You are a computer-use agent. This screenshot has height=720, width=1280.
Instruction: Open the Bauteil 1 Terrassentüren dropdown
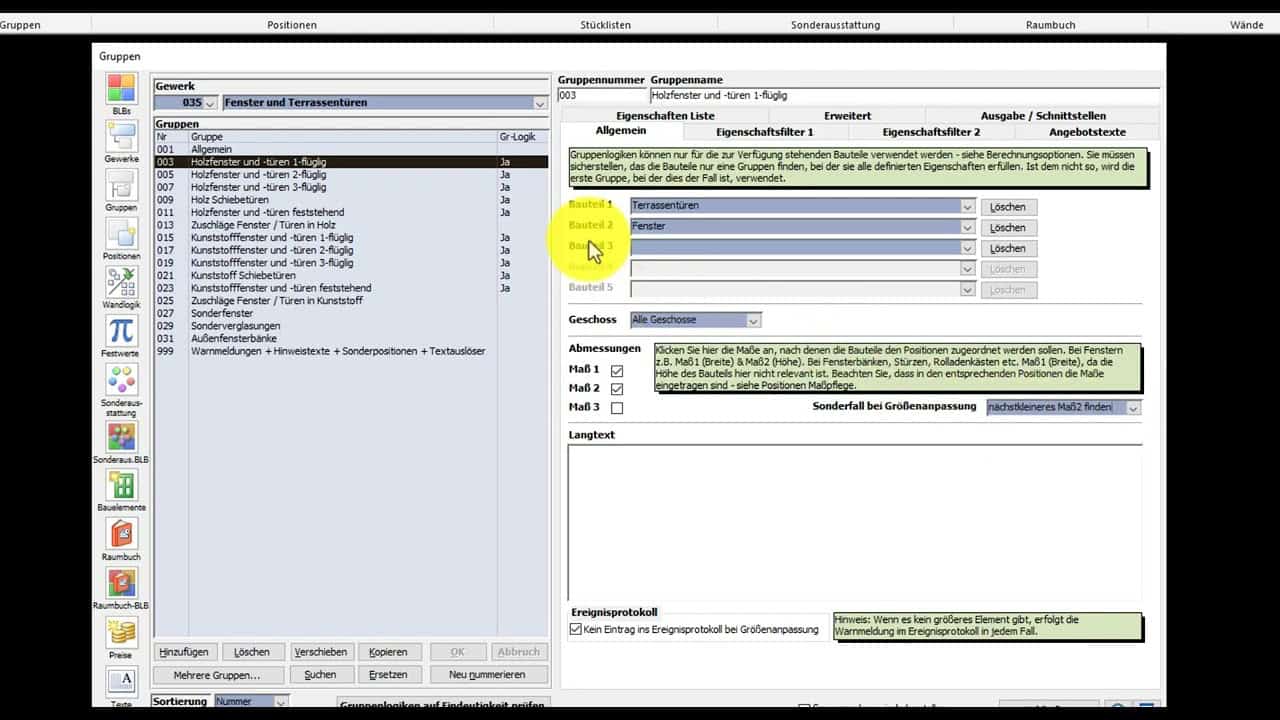[967, 206]
